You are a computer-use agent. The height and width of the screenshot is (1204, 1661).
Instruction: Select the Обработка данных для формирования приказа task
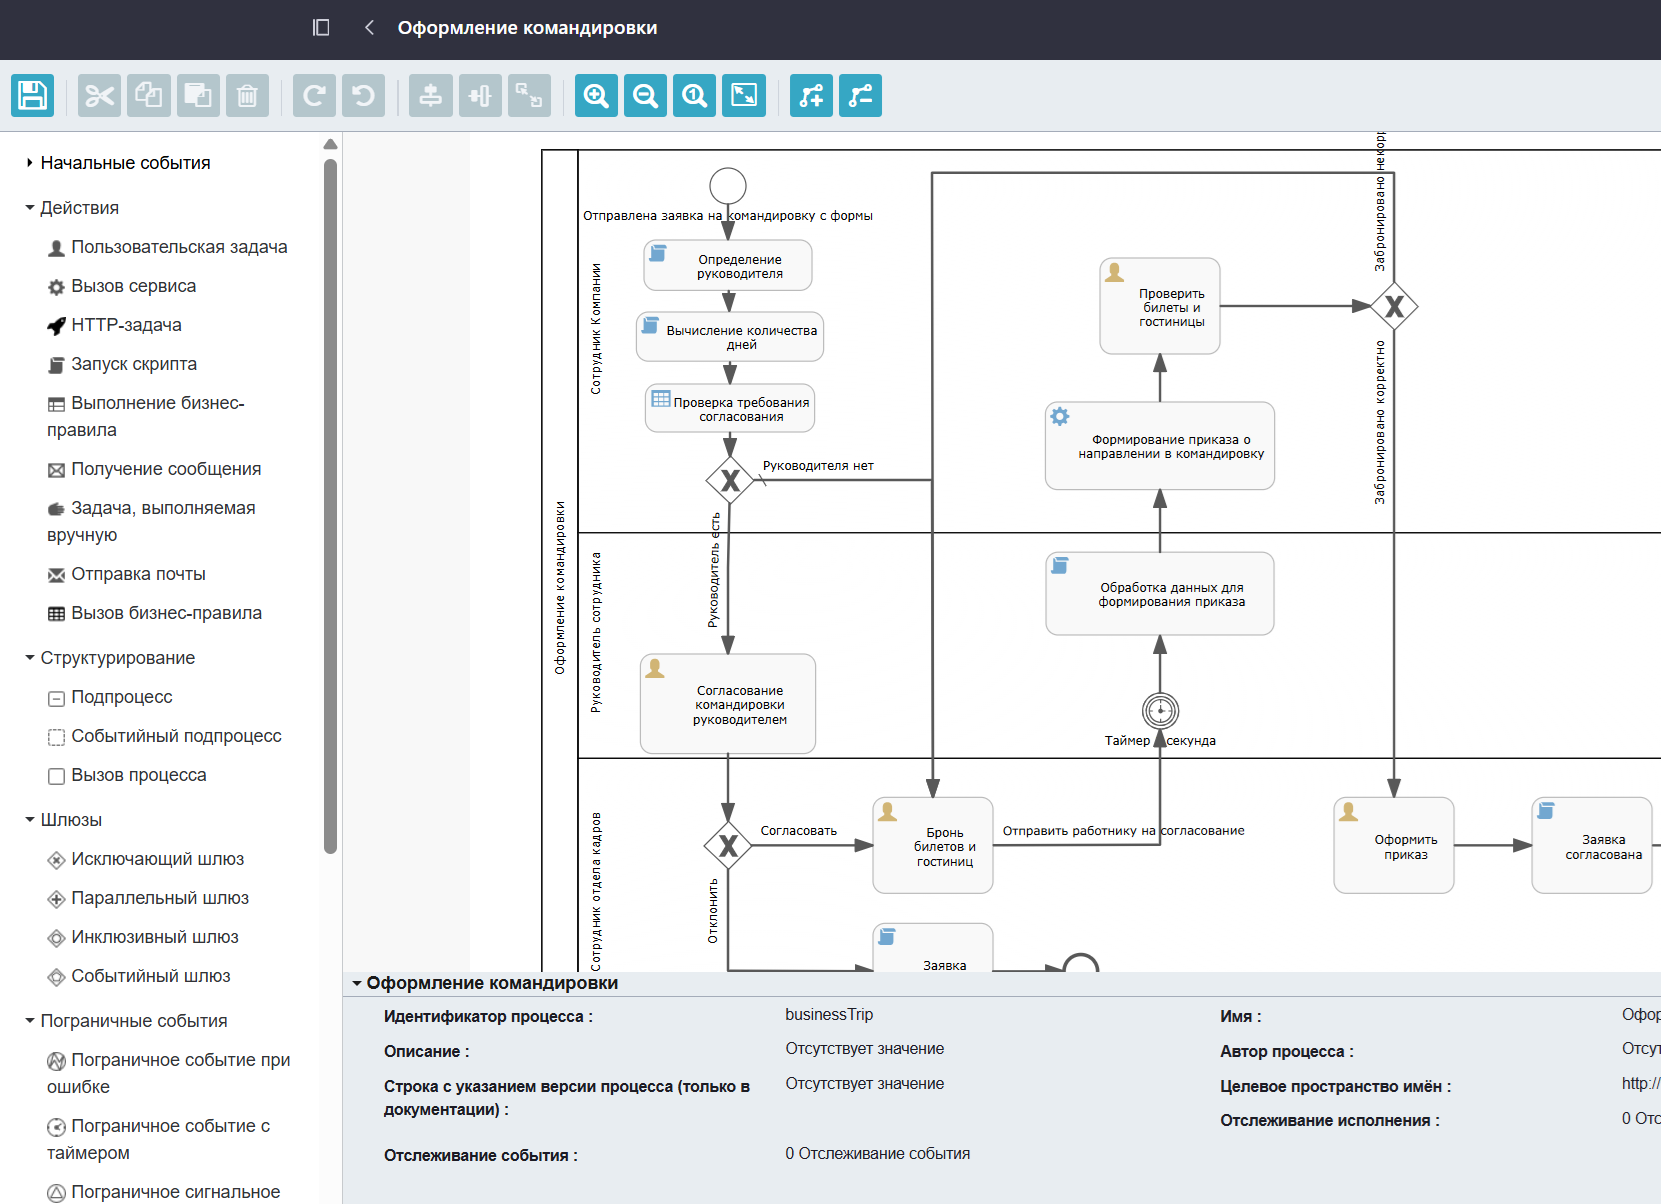pos(1160,594)
